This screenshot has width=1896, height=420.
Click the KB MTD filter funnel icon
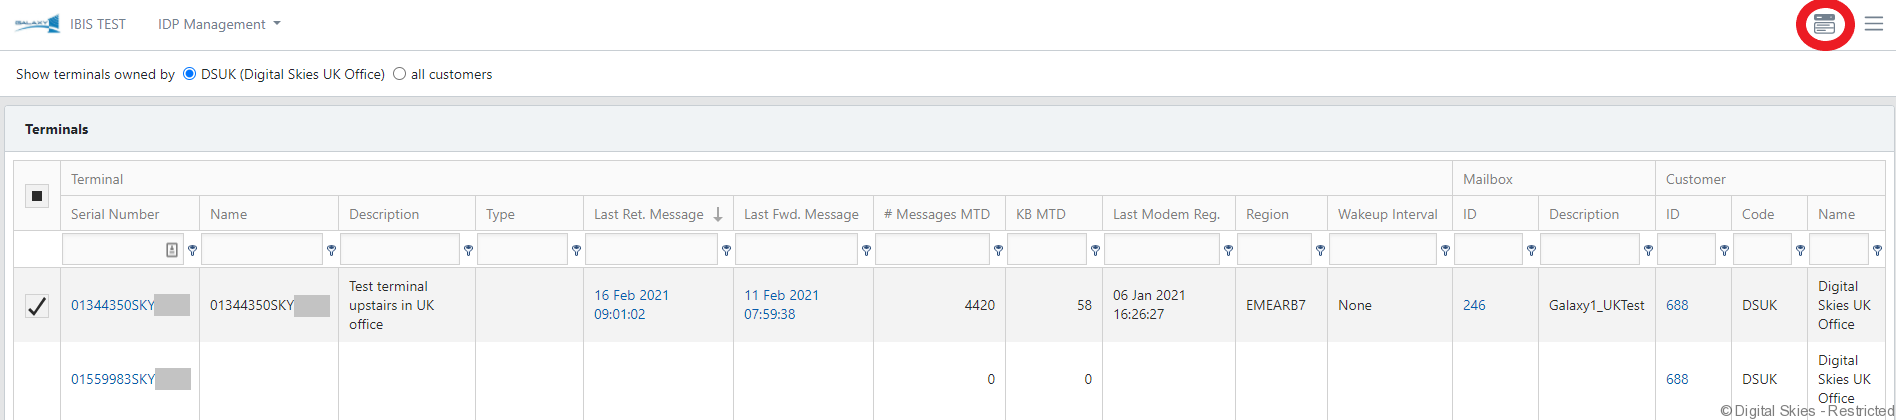tap(1095, 250)
